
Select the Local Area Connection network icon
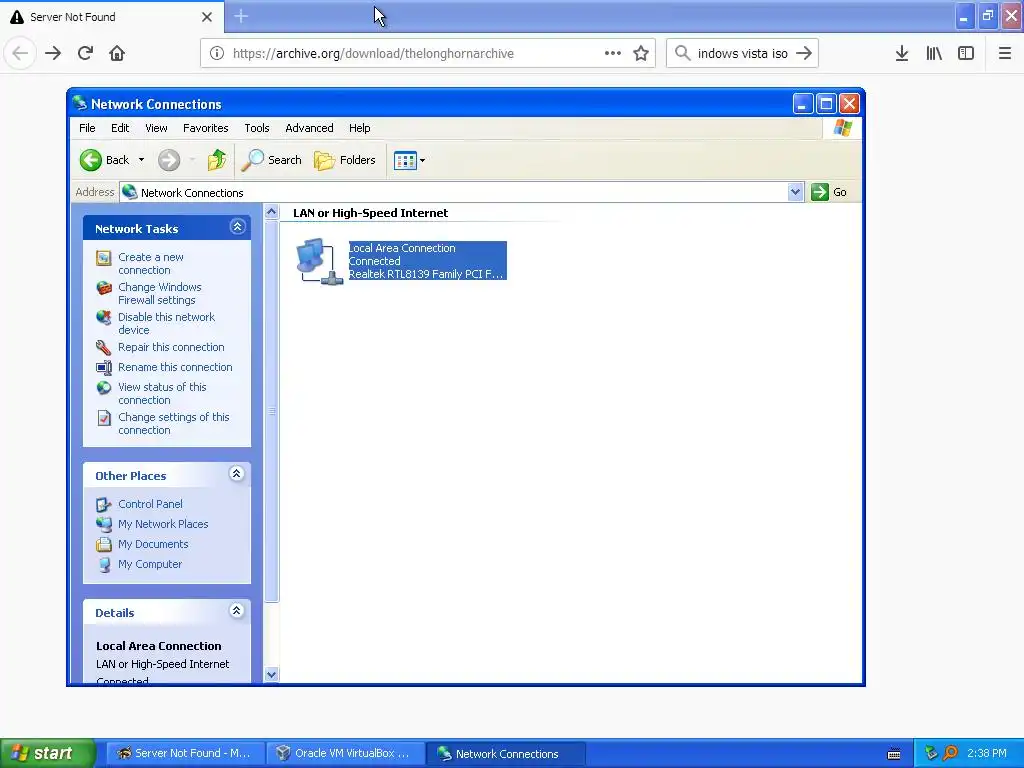(319, 261)
